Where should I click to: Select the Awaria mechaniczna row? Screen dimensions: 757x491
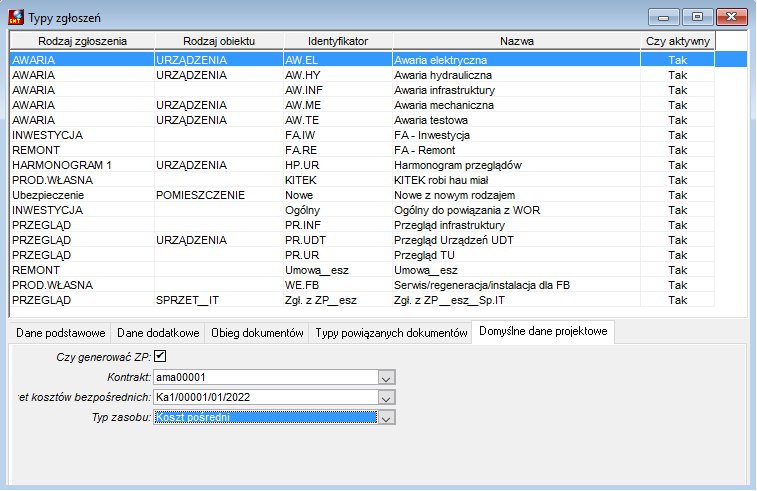coord(362,105)
